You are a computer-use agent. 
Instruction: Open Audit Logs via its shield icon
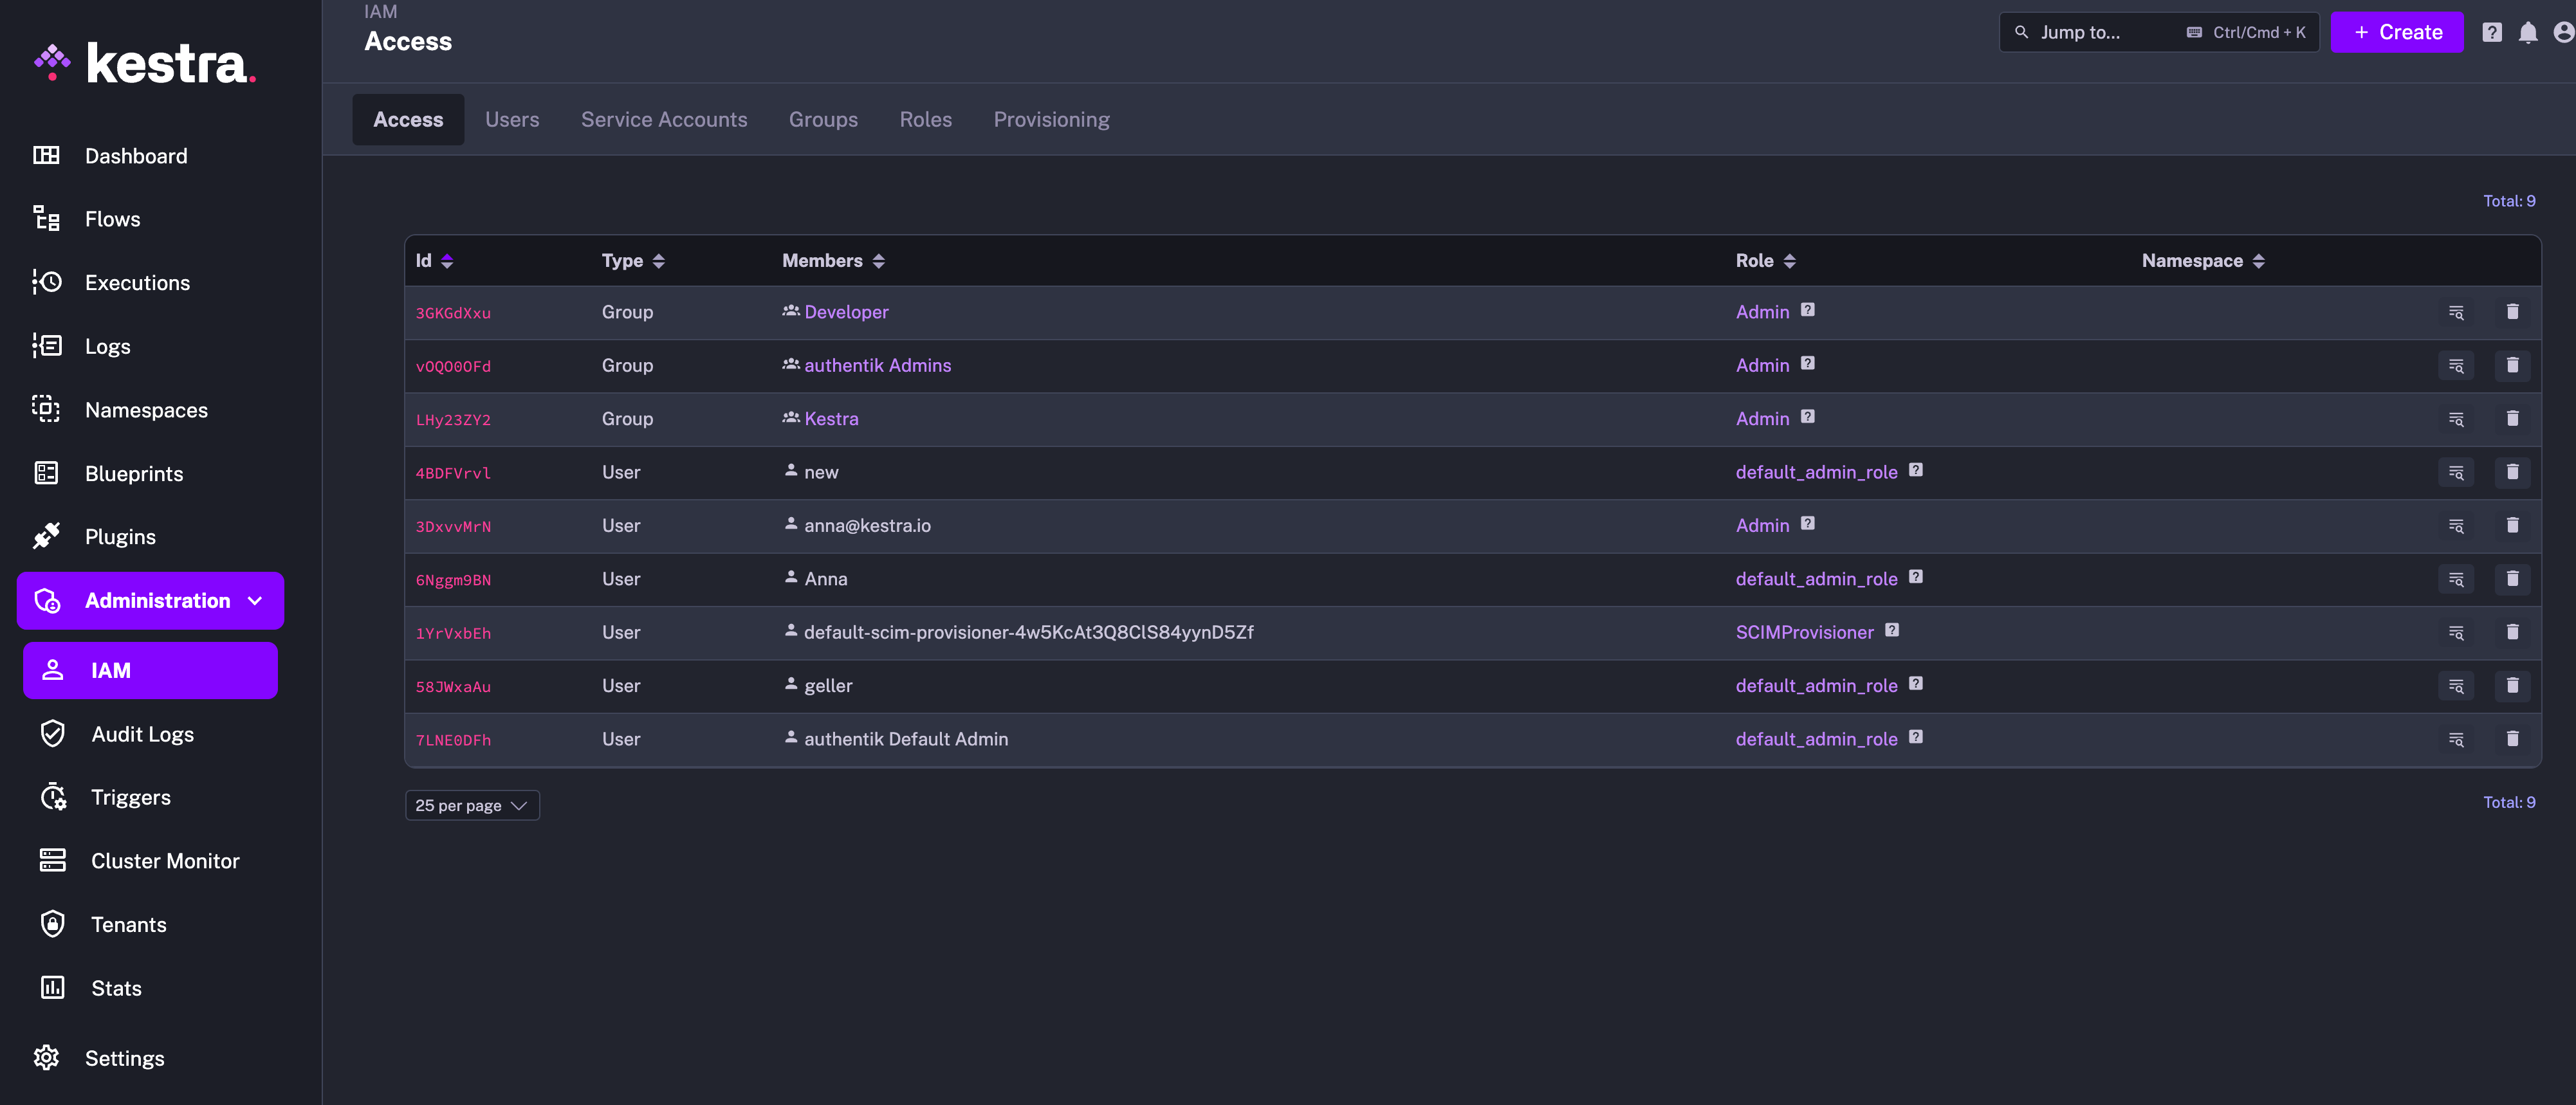[x=53, y=733]
